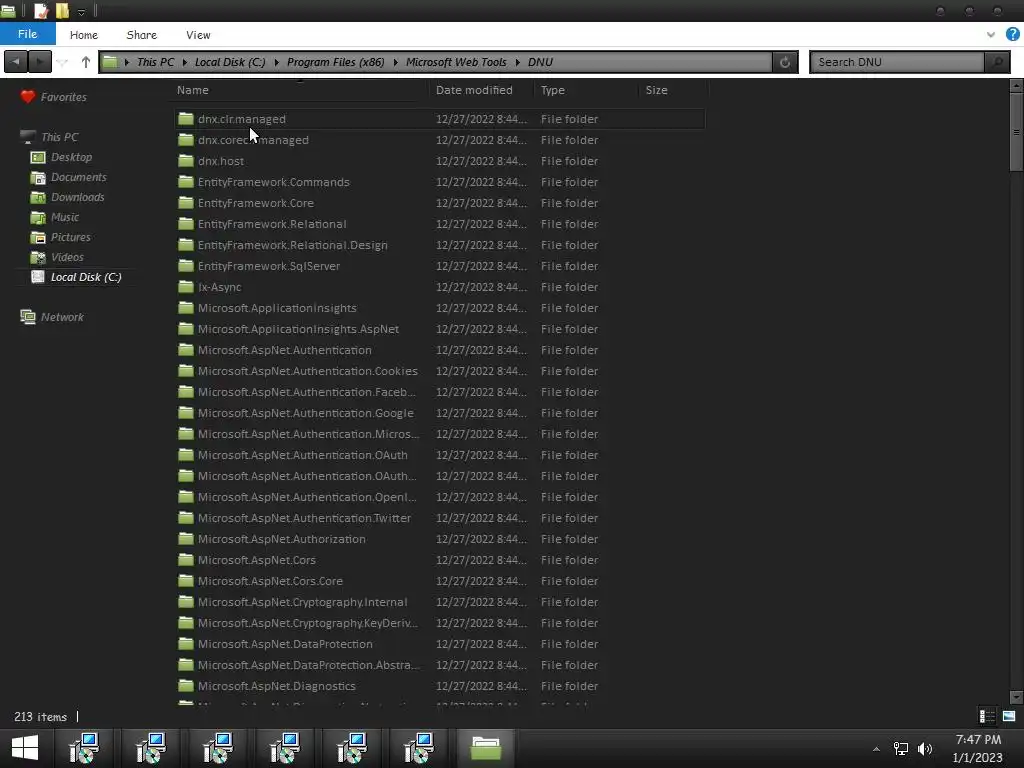The width and height of the screenshot is (1024, 768).
Task: Go forward with the Forward arrow button
Action: click(x=39, y=62)
